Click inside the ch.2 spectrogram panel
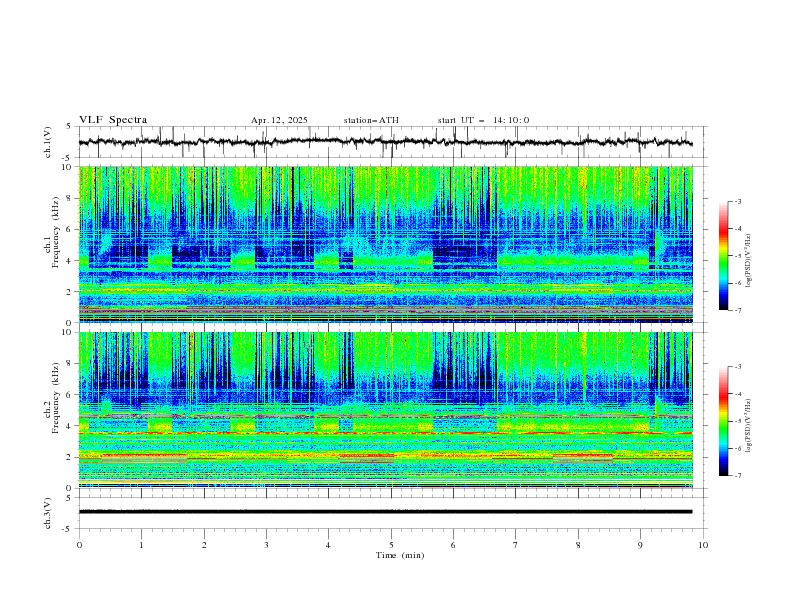 [385, 410]
